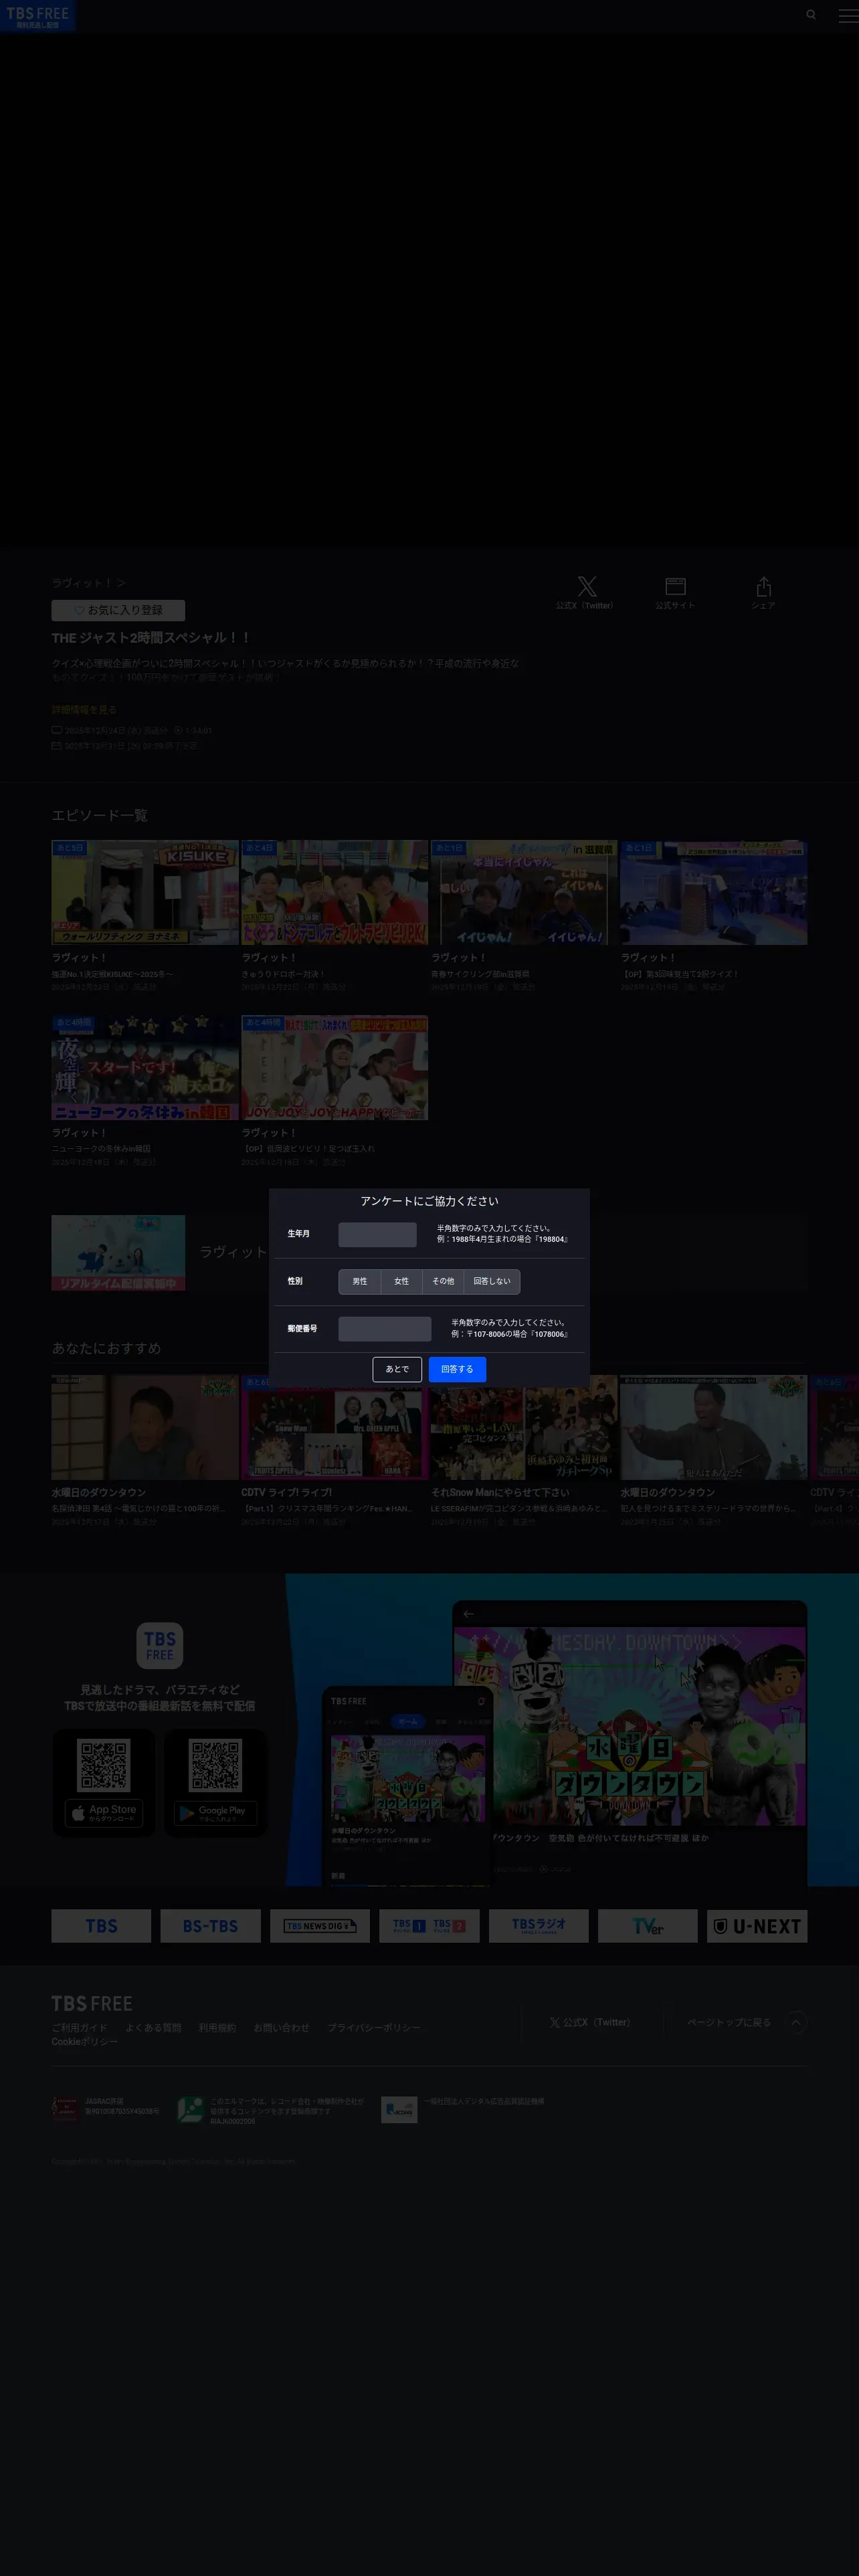
Task: Open the official X (Twitter) icon
Action: point(586,586)
